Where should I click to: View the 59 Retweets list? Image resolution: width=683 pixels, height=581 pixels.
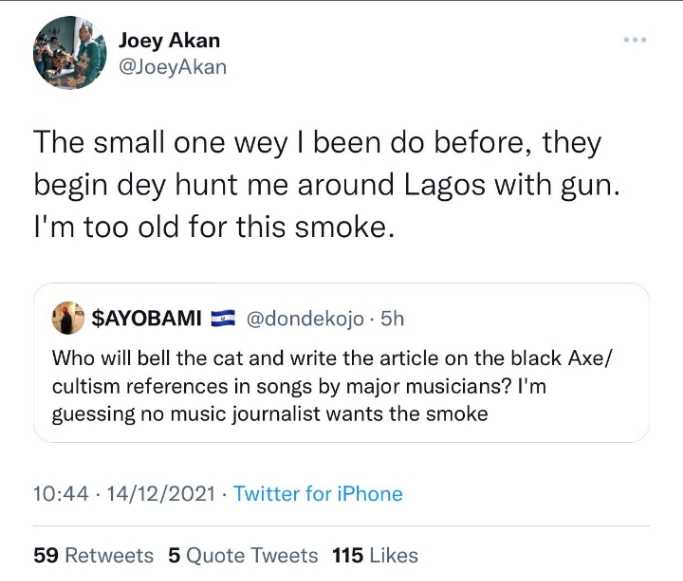(93, 555)
